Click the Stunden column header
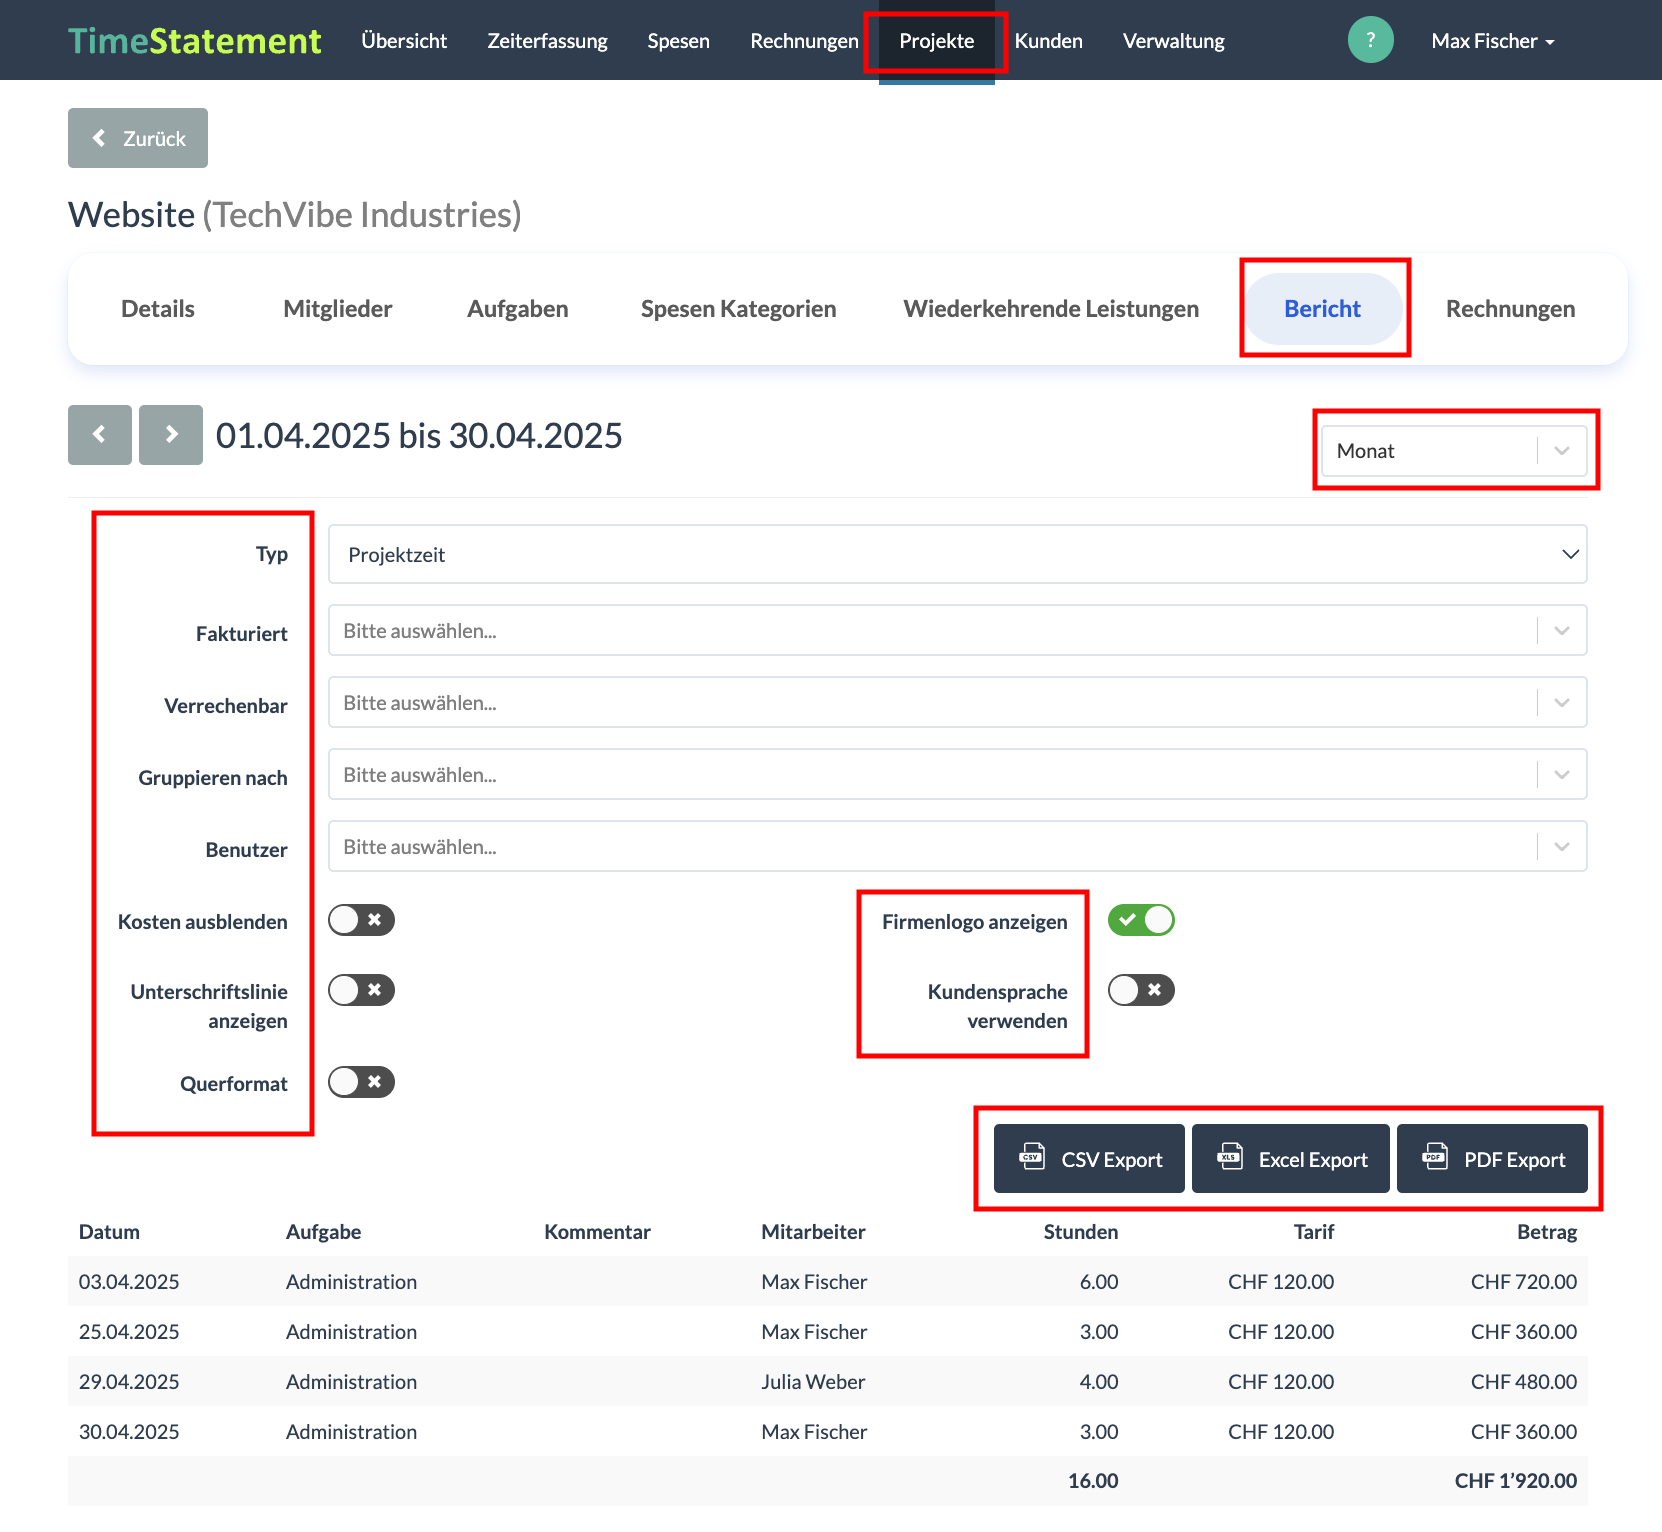This screenshot has width=1662, height=1532. pyautogui.click(x=1081, y=1232)
